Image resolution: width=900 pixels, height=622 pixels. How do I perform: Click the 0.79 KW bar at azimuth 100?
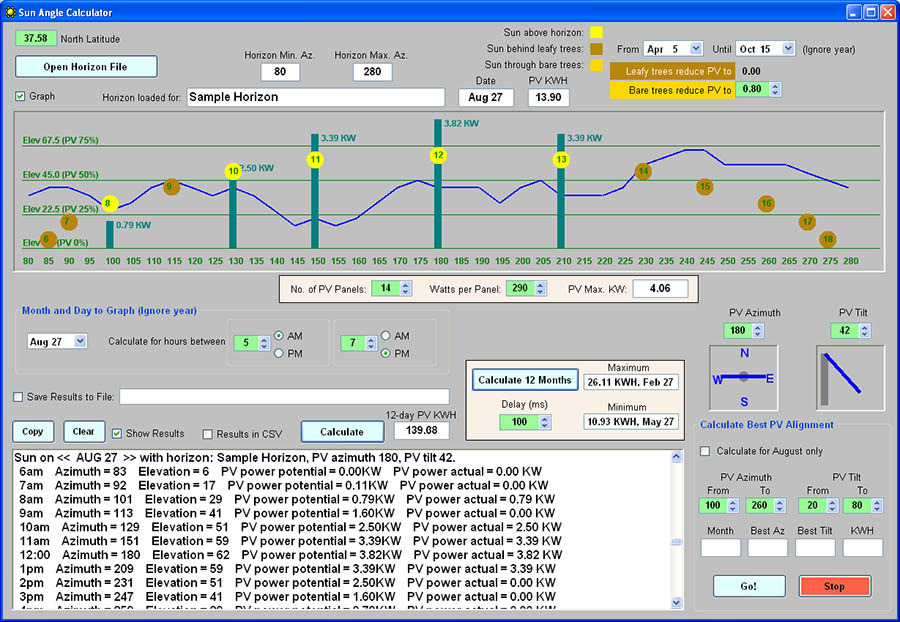click(x=110, y=235)
